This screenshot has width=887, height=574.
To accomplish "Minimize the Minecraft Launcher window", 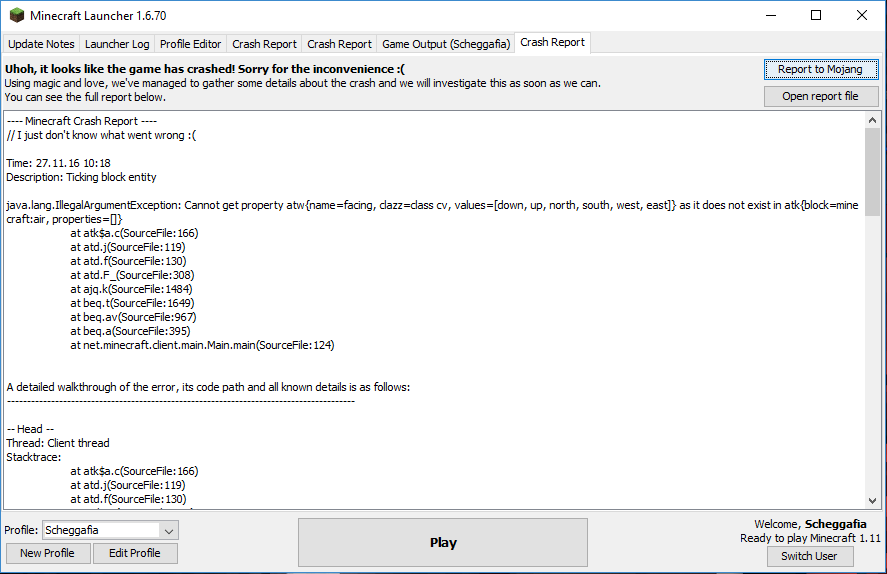I will point(771,15).
